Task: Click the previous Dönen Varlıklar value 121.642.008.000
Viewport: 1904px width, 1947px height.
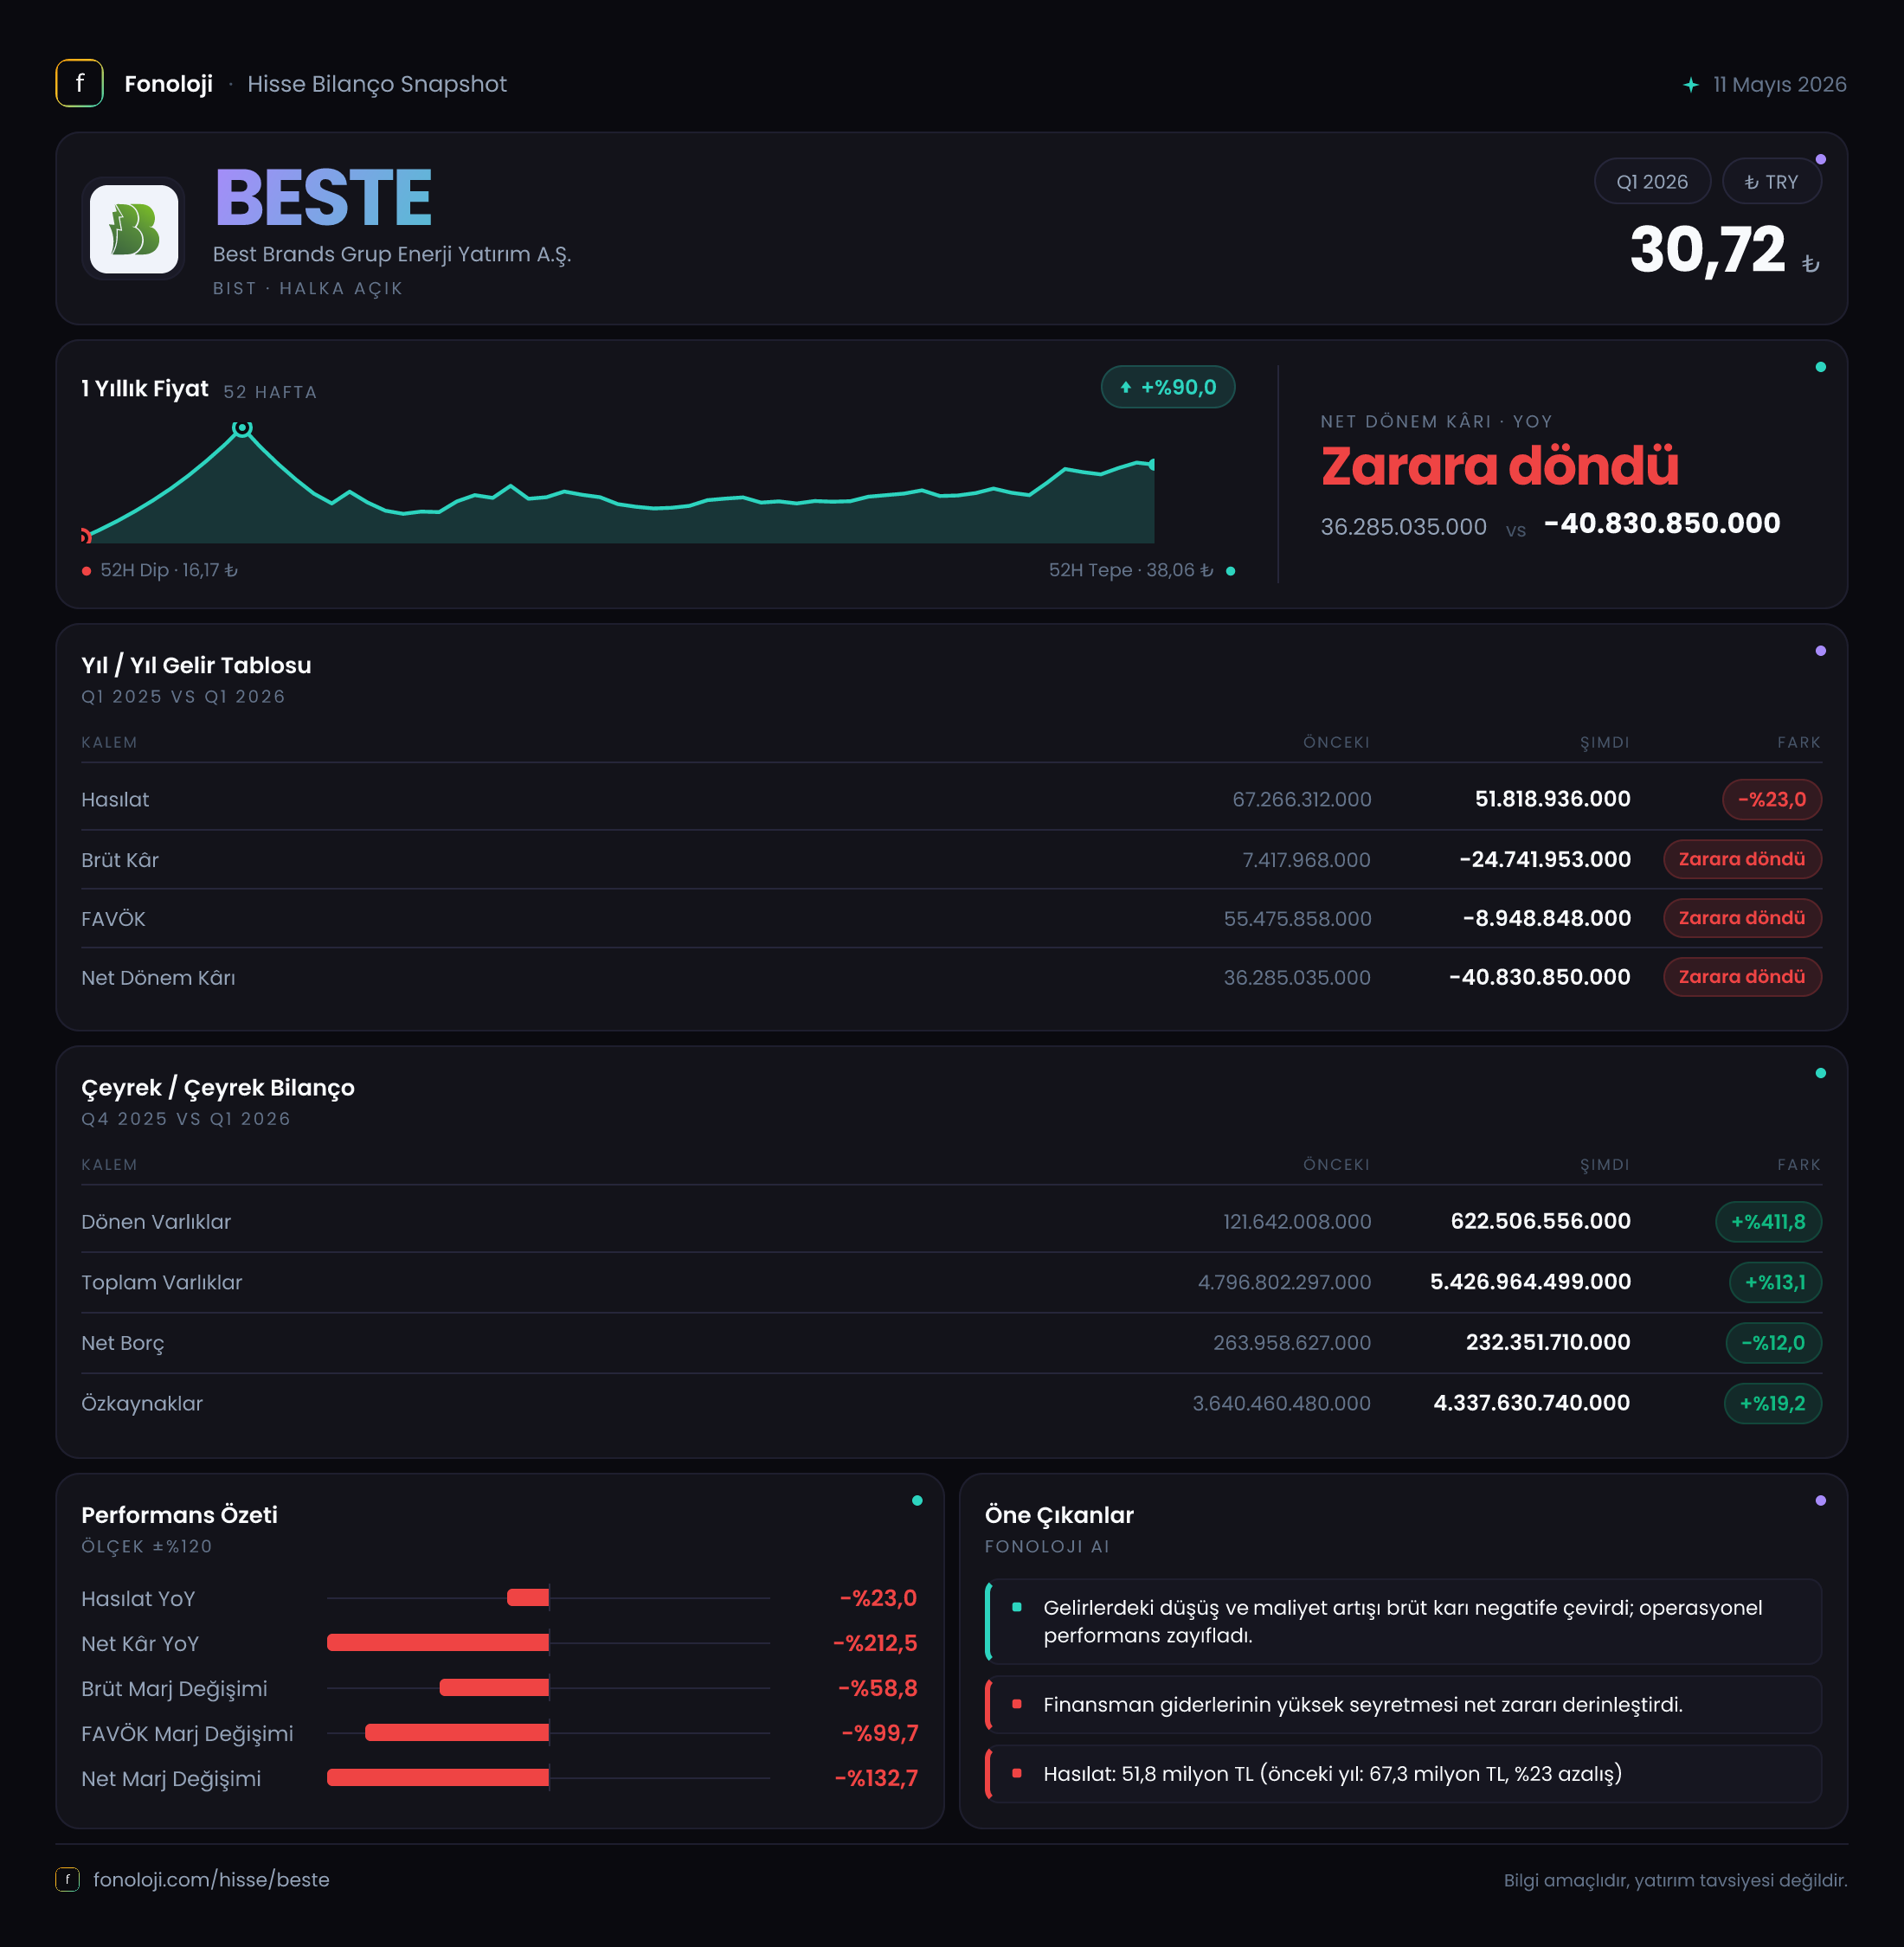Action: tap(1297, 1222)
